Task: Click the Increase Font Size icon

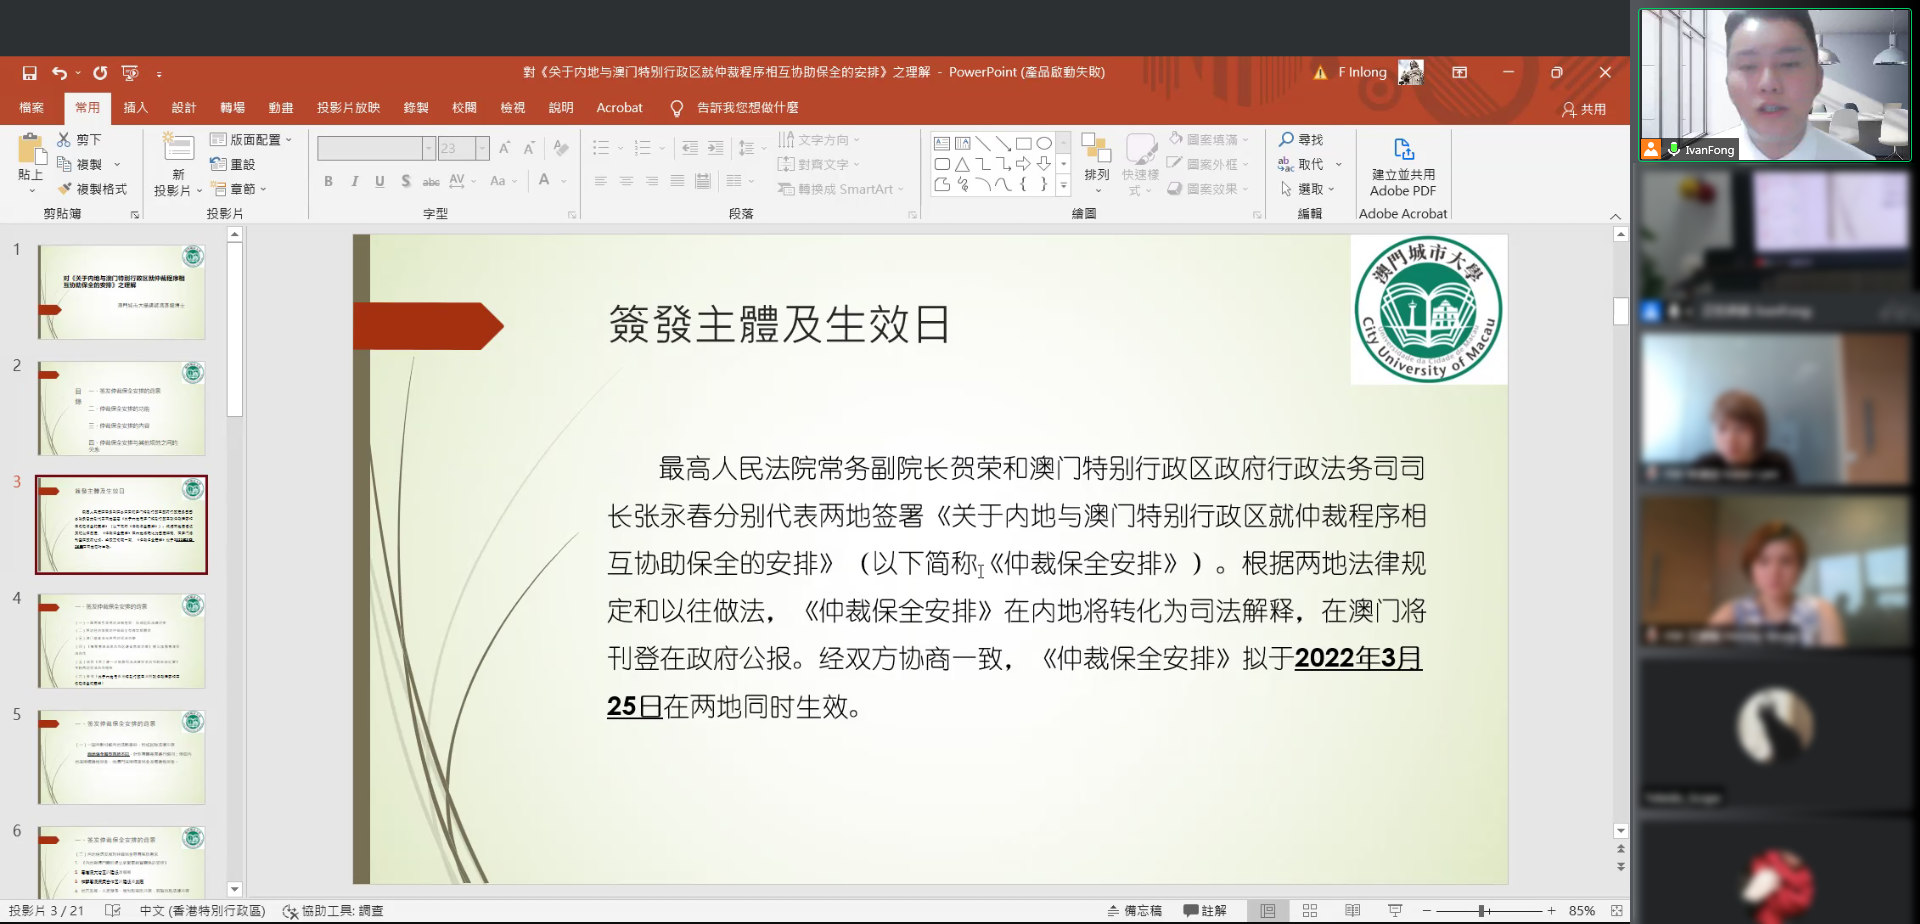Action: pyautogui.click(x=505, y=148)
